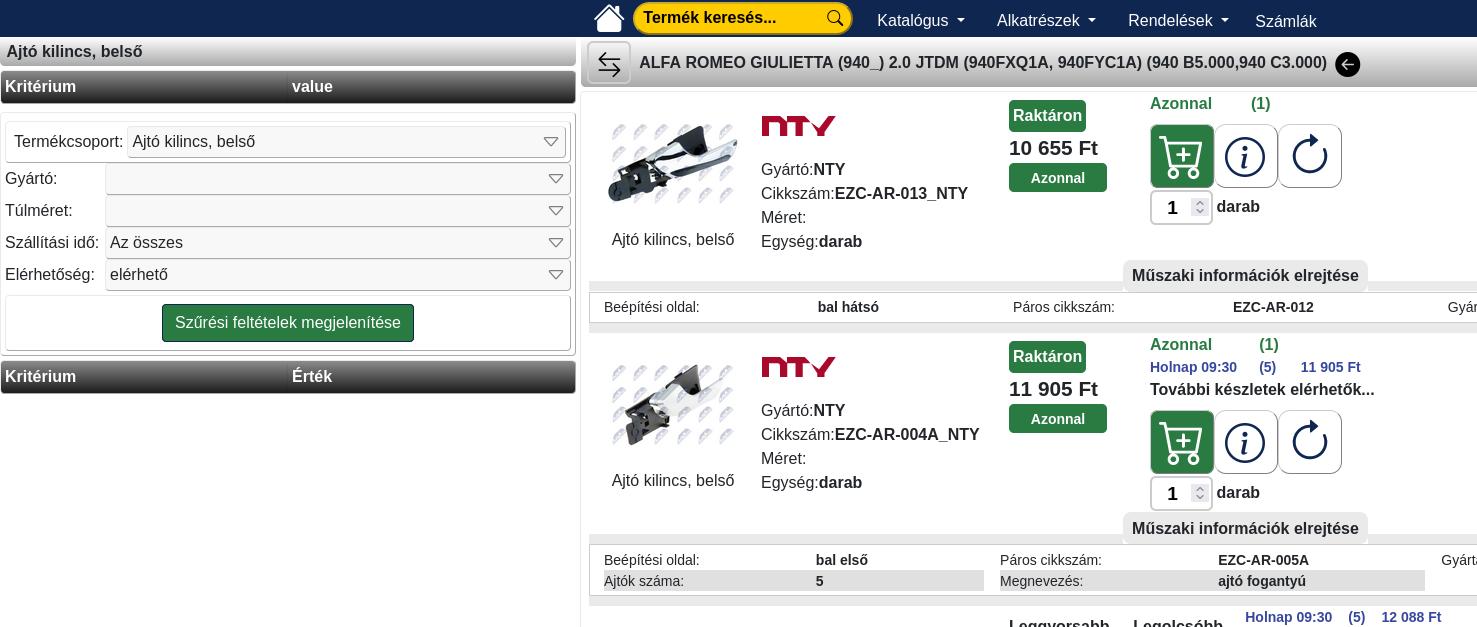The height and width of the screenshot is (627, 1477).
Task: Click the Ajtó kilincs, belső panel title
Action: [x=74, y=52]
